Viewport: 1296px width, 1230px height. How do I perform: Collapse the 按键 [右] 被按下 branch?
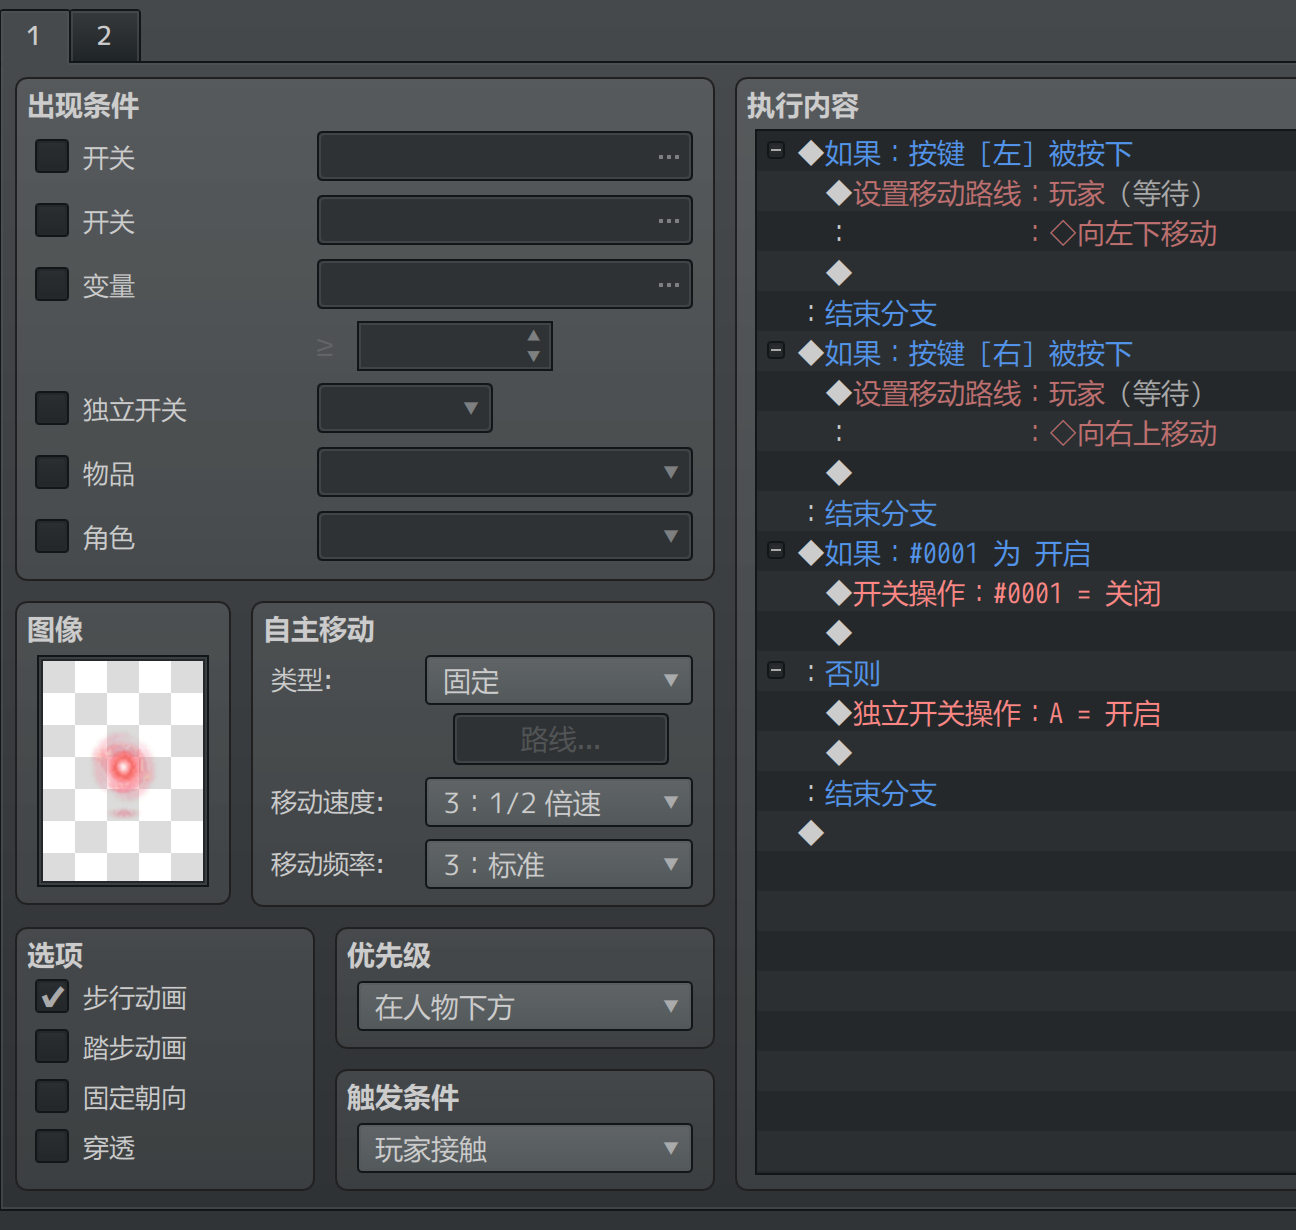pos(776,351)
